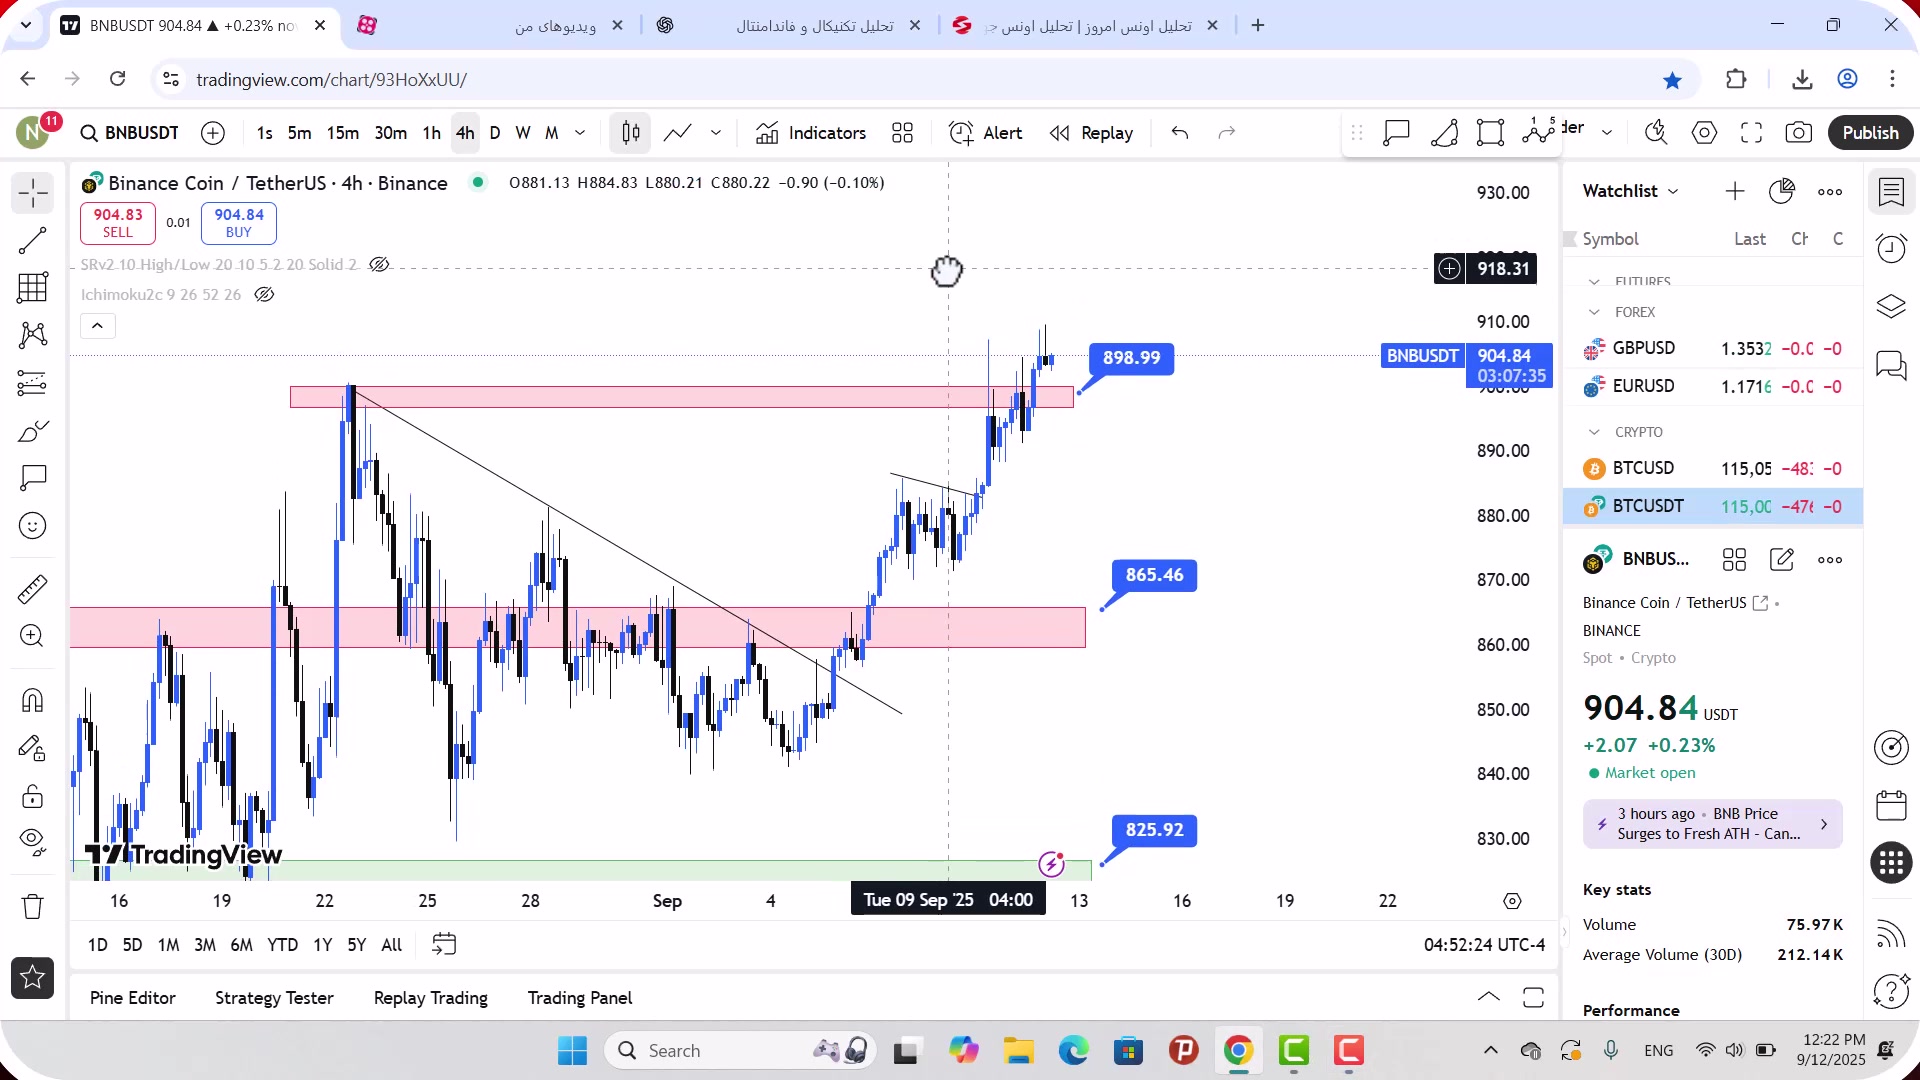Open the Strategy Tester tab
This screenshot has width=1920, height=1080.
[x=274, y=998]
